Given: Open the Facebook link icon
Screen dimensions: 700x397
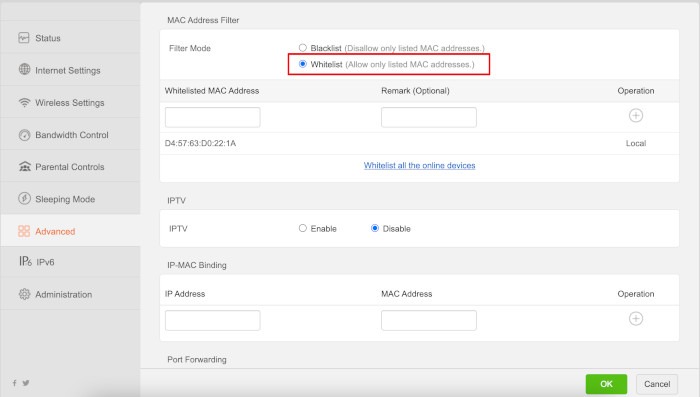Looking at the screenshot, I should (15, 383).
